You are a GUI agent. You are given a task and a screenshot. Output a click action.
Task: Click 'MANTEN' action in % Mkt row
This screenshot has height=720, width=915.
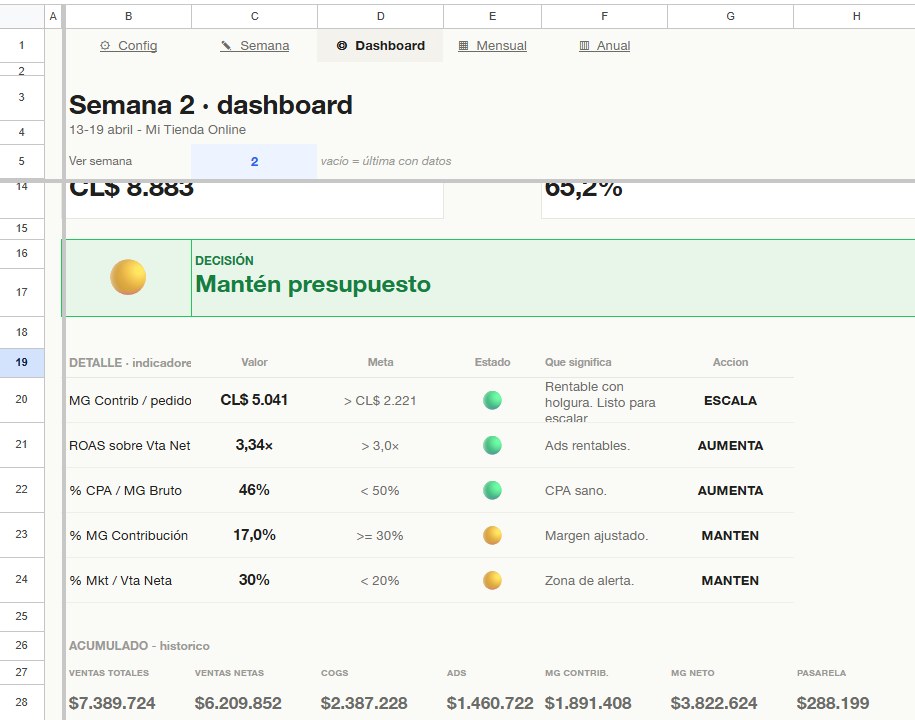730,581
